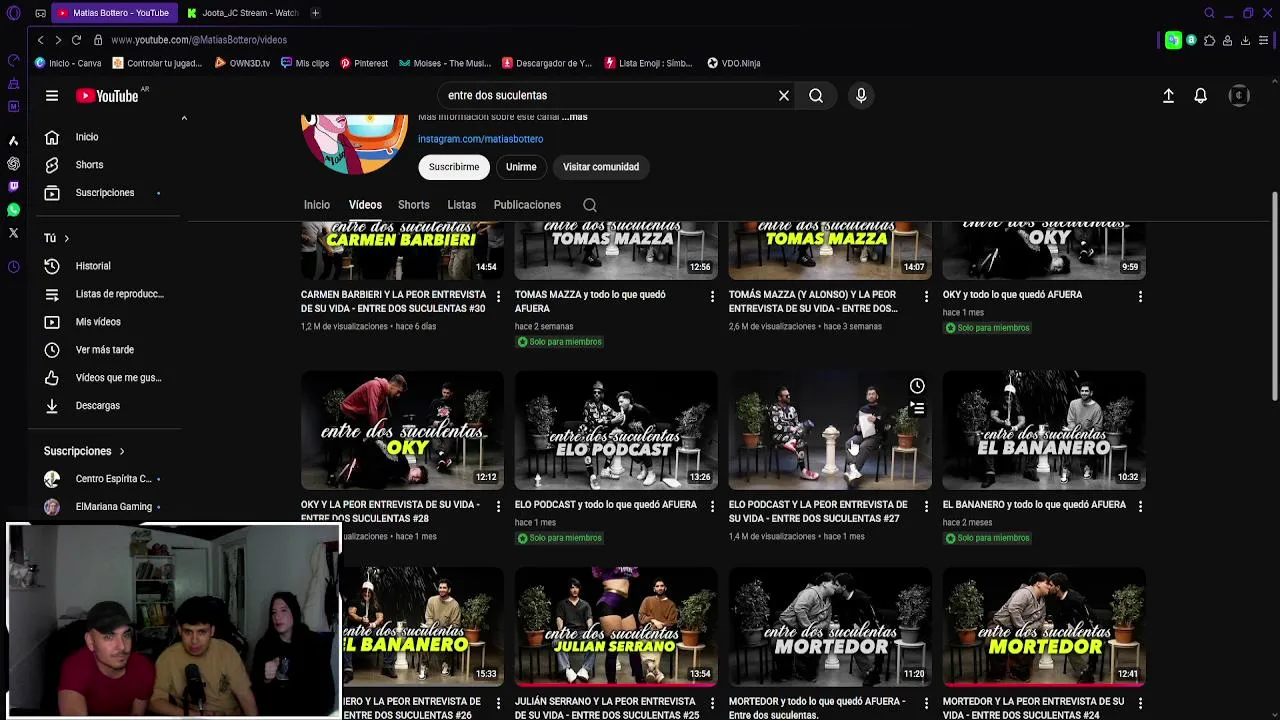Open options for Carmen Barbieri video
Image resolution: width=1280 pixels, height=720 pixels.
498,296
